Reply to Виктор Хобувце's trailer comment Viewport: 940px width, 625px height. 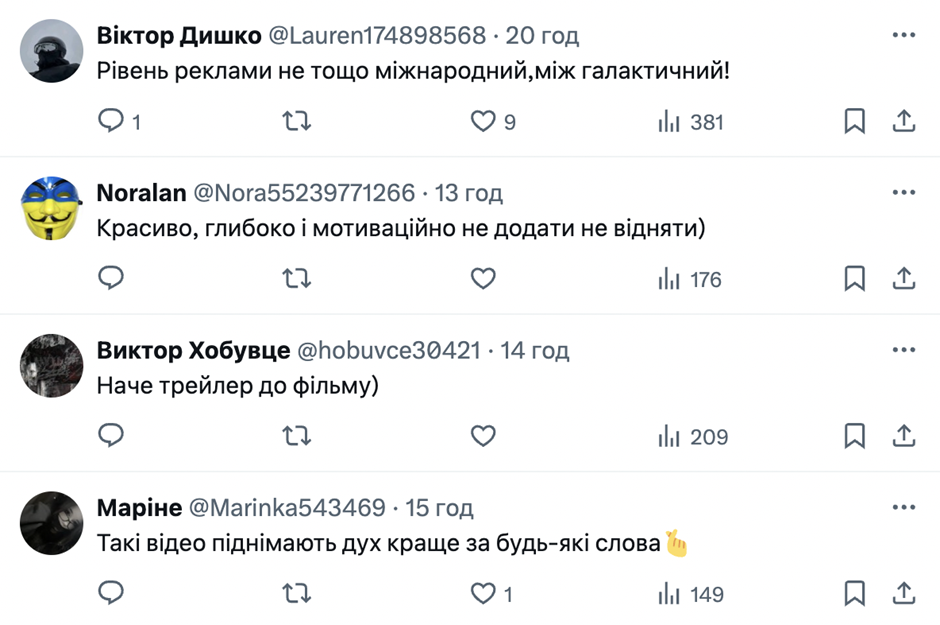pyautogui.click(x=111, y=437)
